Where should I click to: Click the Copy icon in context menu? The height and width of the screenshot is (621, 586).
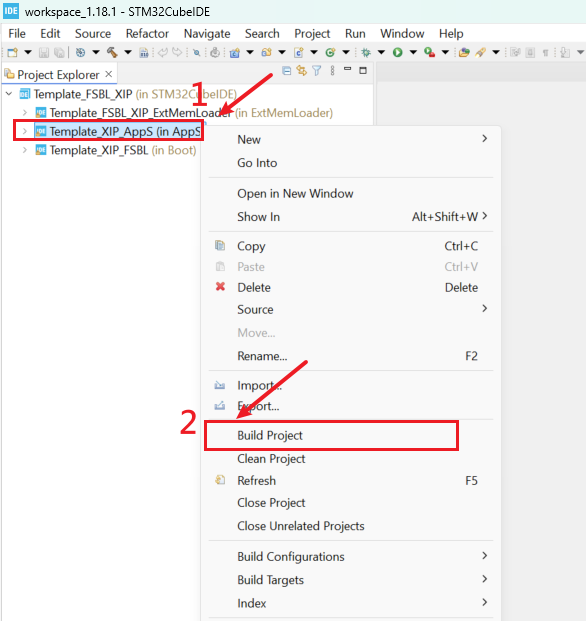[x=220, y=246]
